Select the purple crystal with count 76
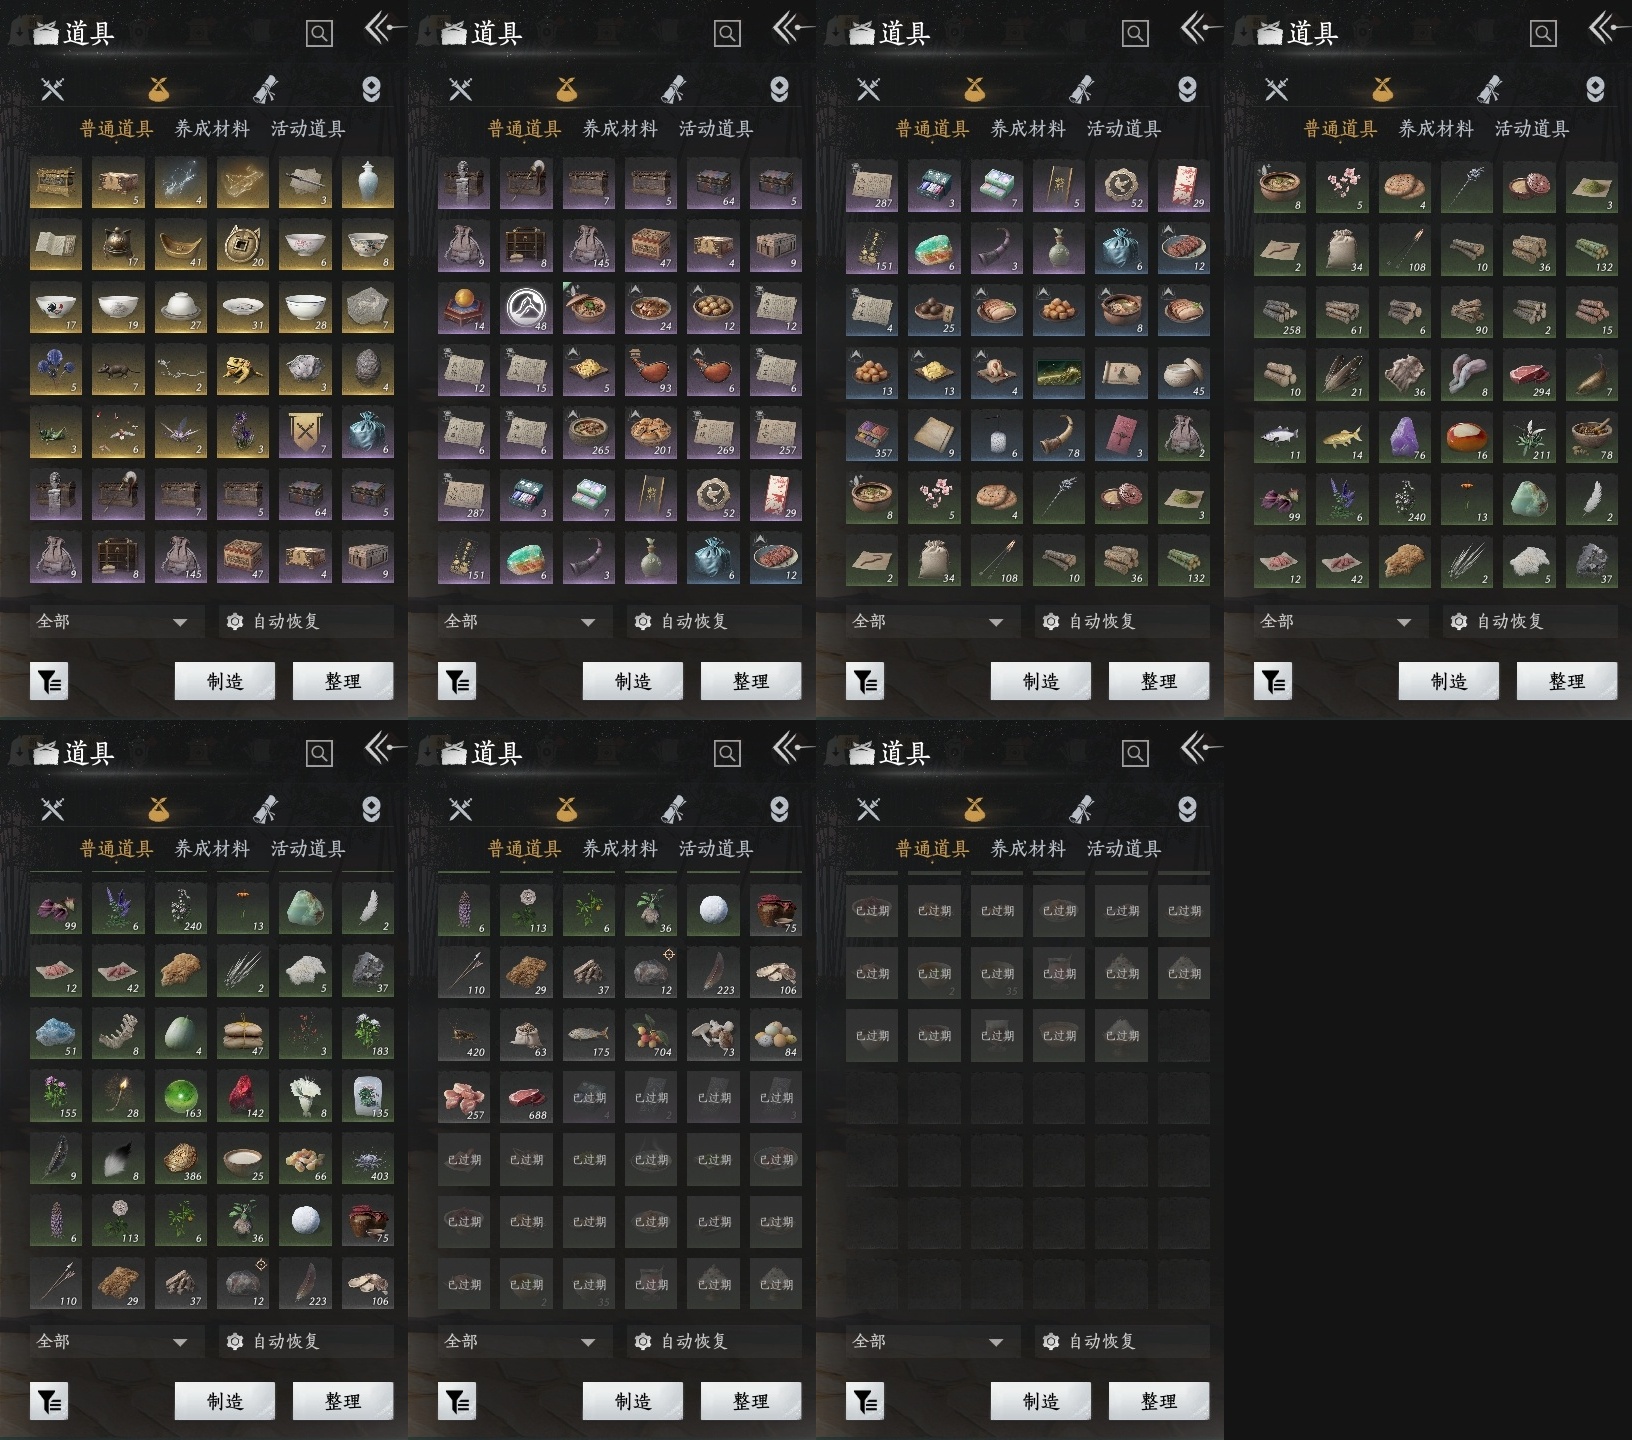Viewport: 1632px width, 1440px height. 1405,437
